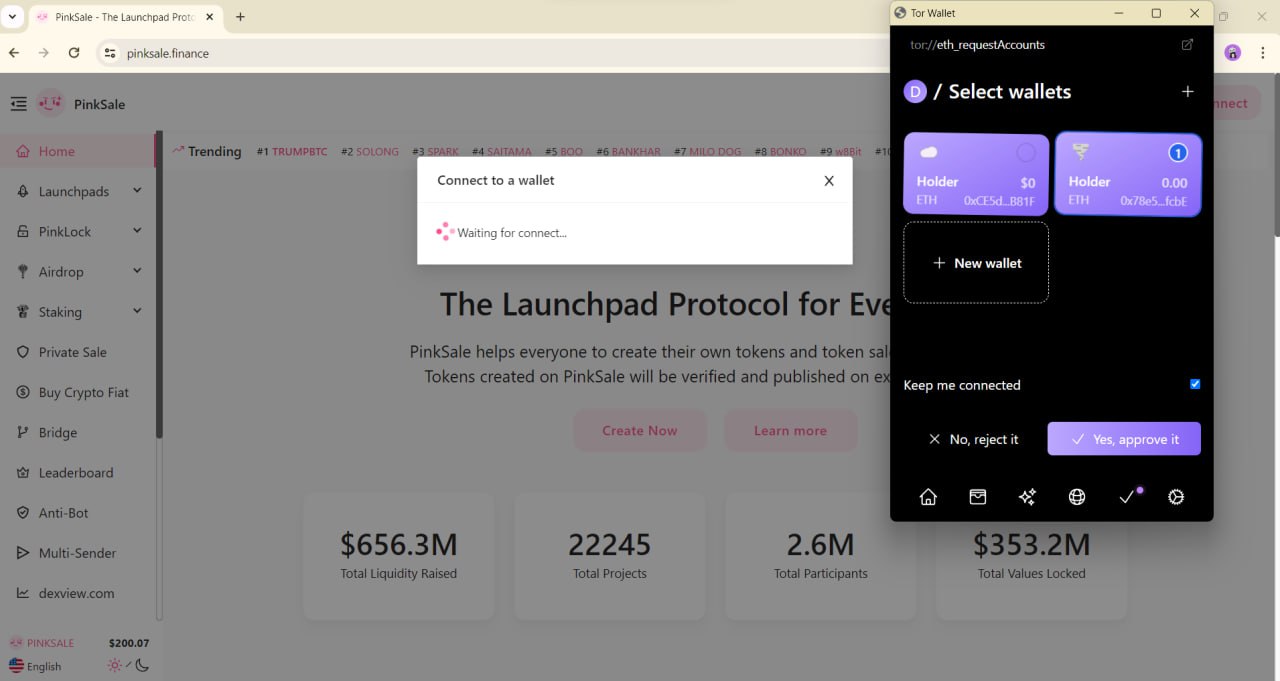This screenshot has height=681, width=1280.
Task: Switch to light mode sun icon
Action: point(115,666)
